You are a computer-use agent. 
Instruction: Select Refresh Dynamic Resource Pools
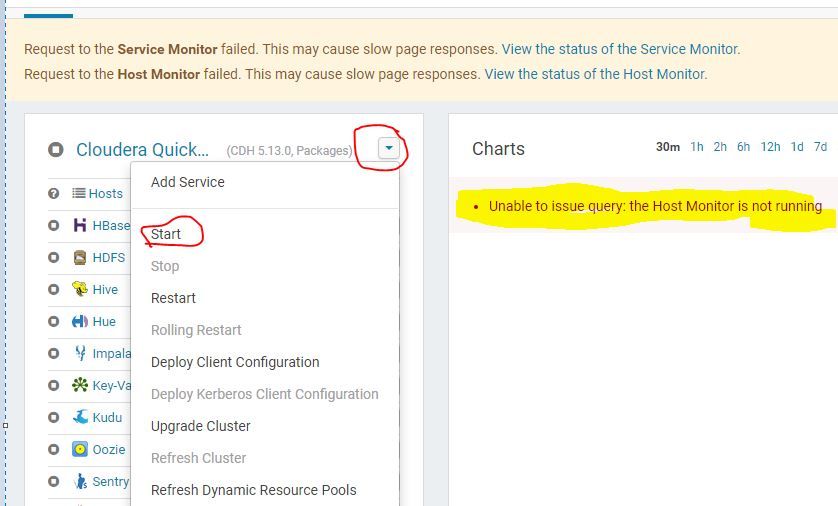pyautogui.click(x=253, y=490)
